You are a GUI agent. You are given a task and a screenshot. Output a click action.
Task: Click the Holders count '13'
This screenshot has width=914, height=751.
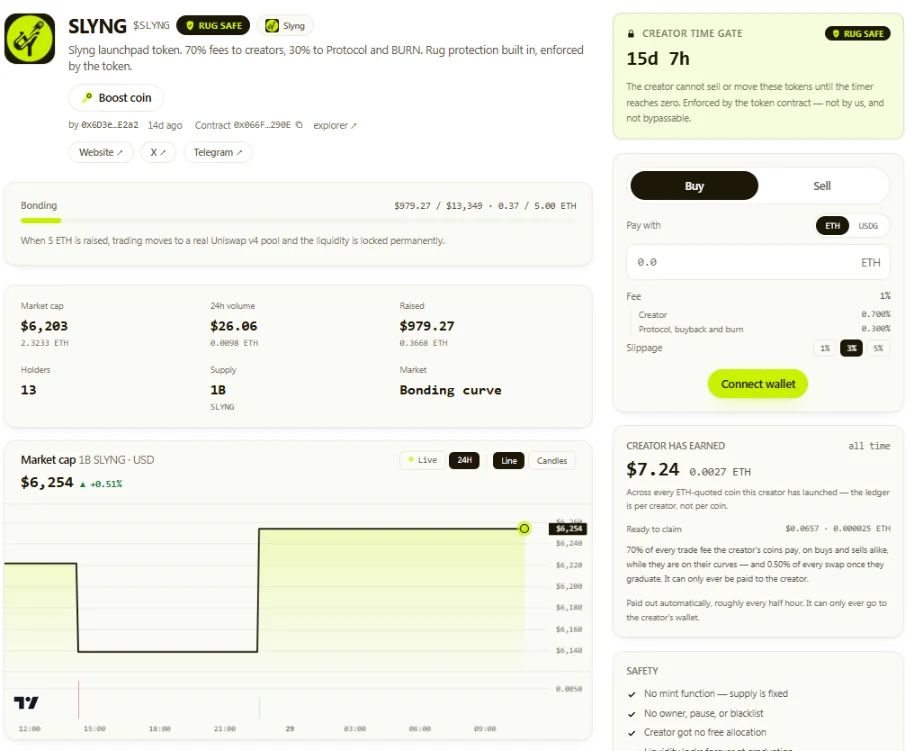coord(29,390)
